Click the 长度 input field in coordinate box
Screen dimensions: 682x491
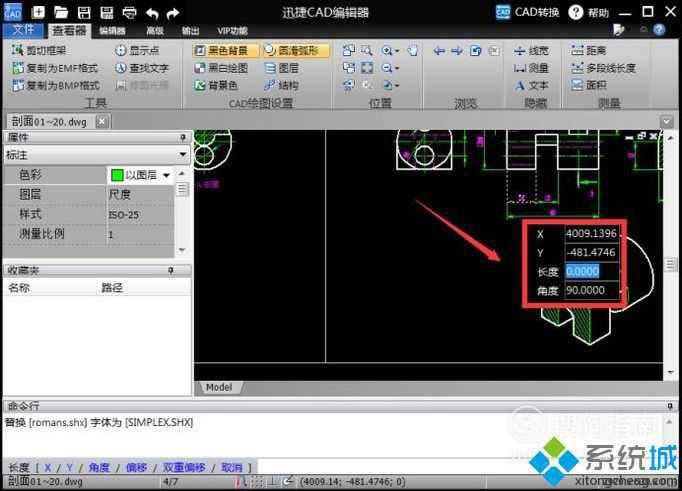[592, 271]
